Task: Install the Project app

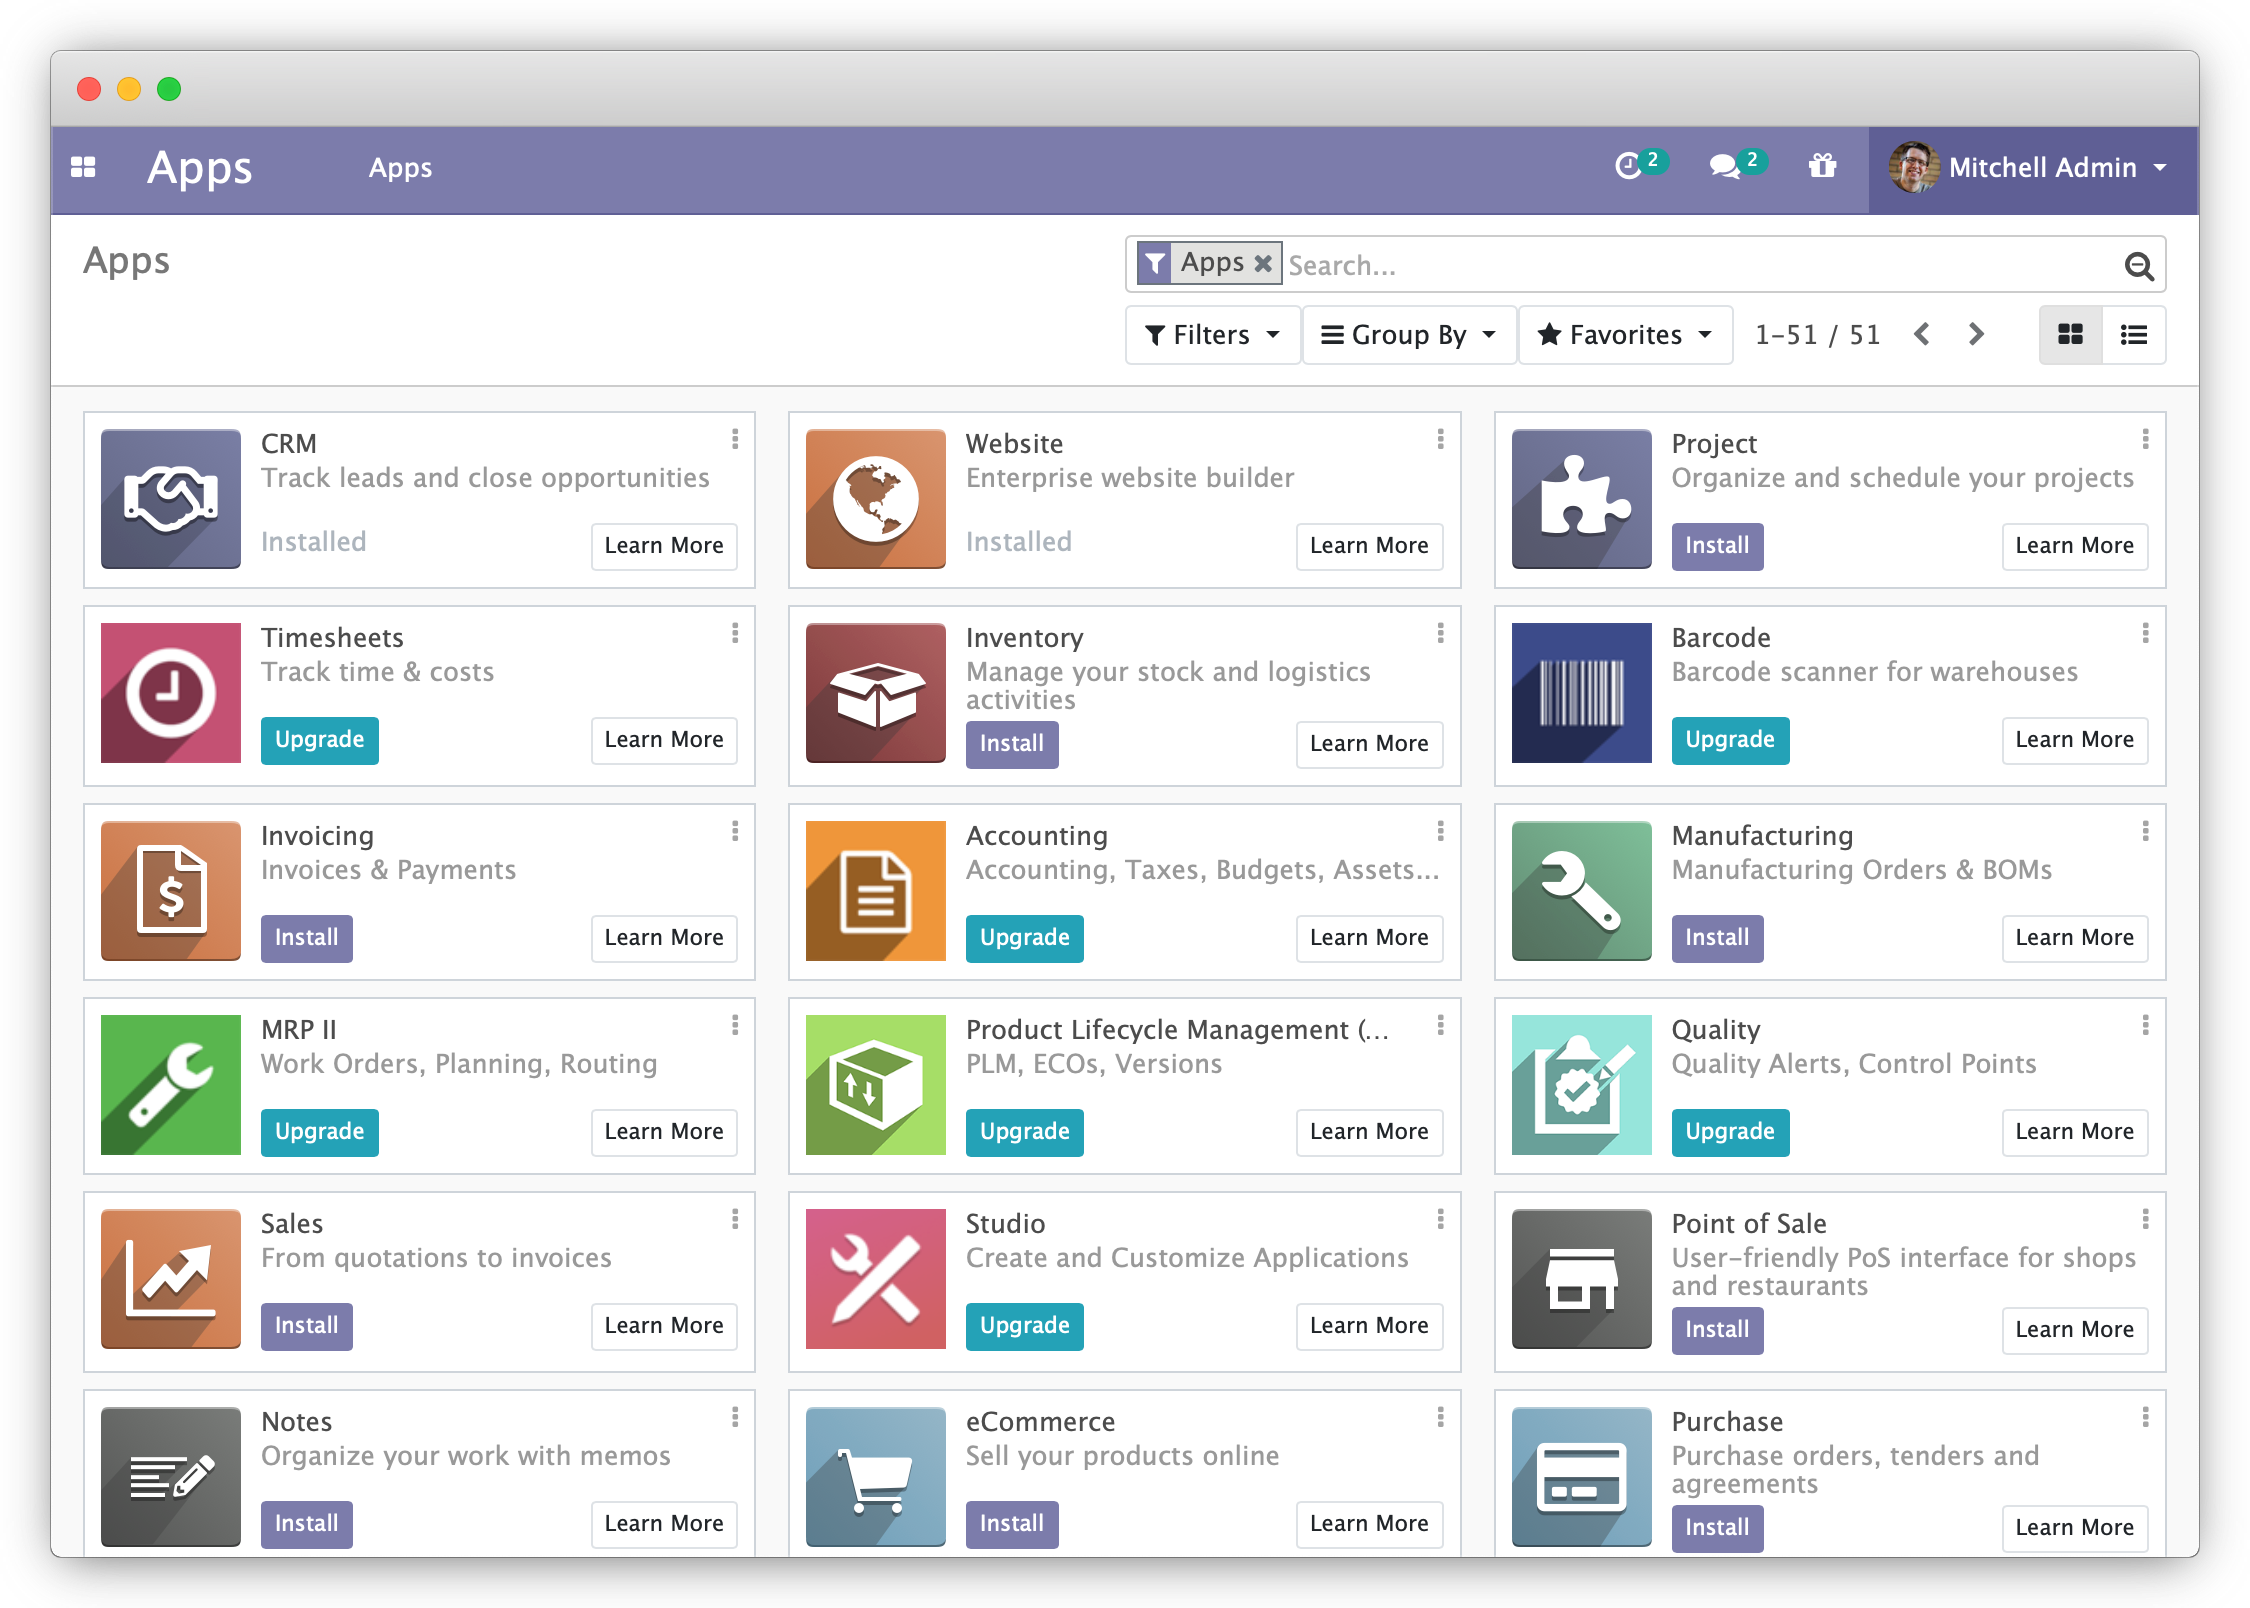Action: pos(1716,546)
